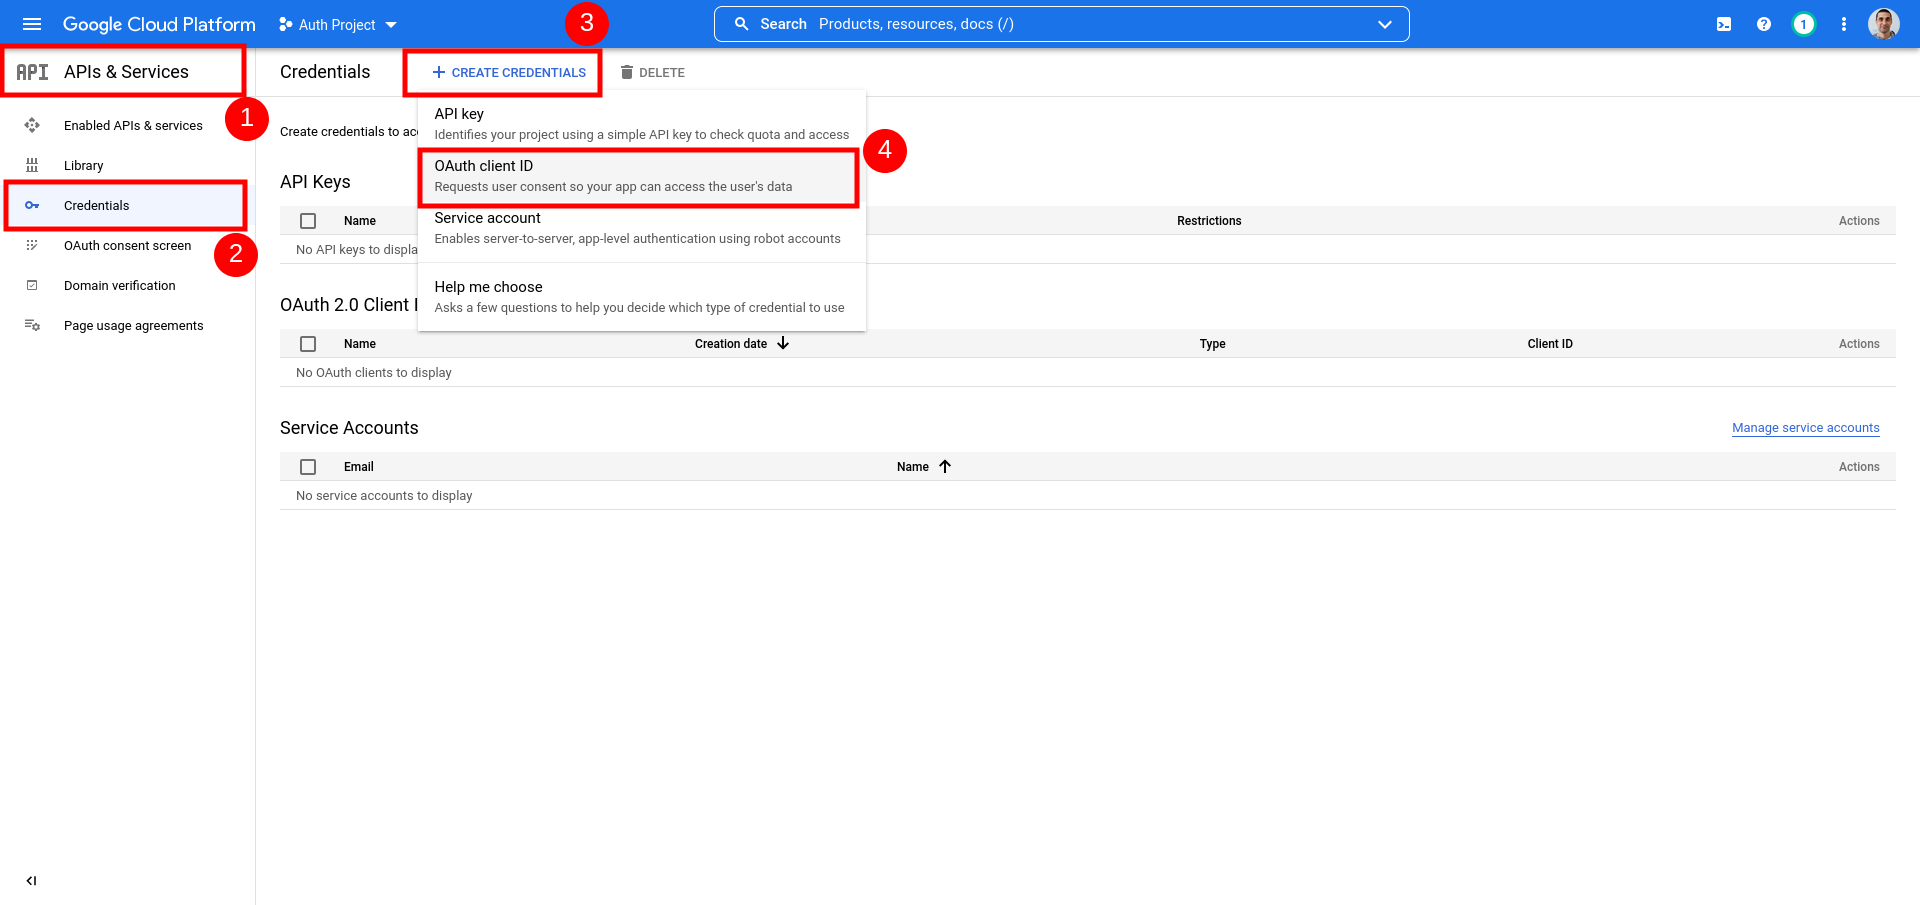Image resolution: width=1920 pixels, height=905 pixels.
Task: Click the Email column header
Action: coord(359,467)
